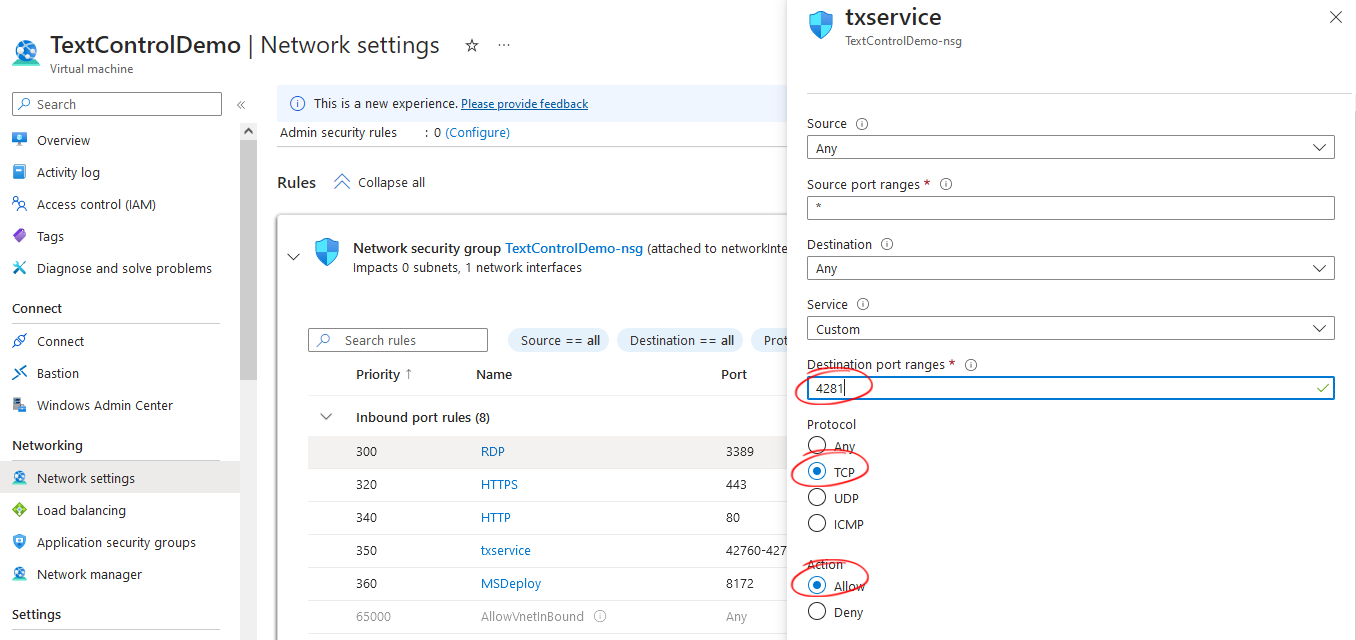The width and height of the screenshot is (1356, 640).
Task: Click the shield icon of the network security group
Action: [327, 251]
